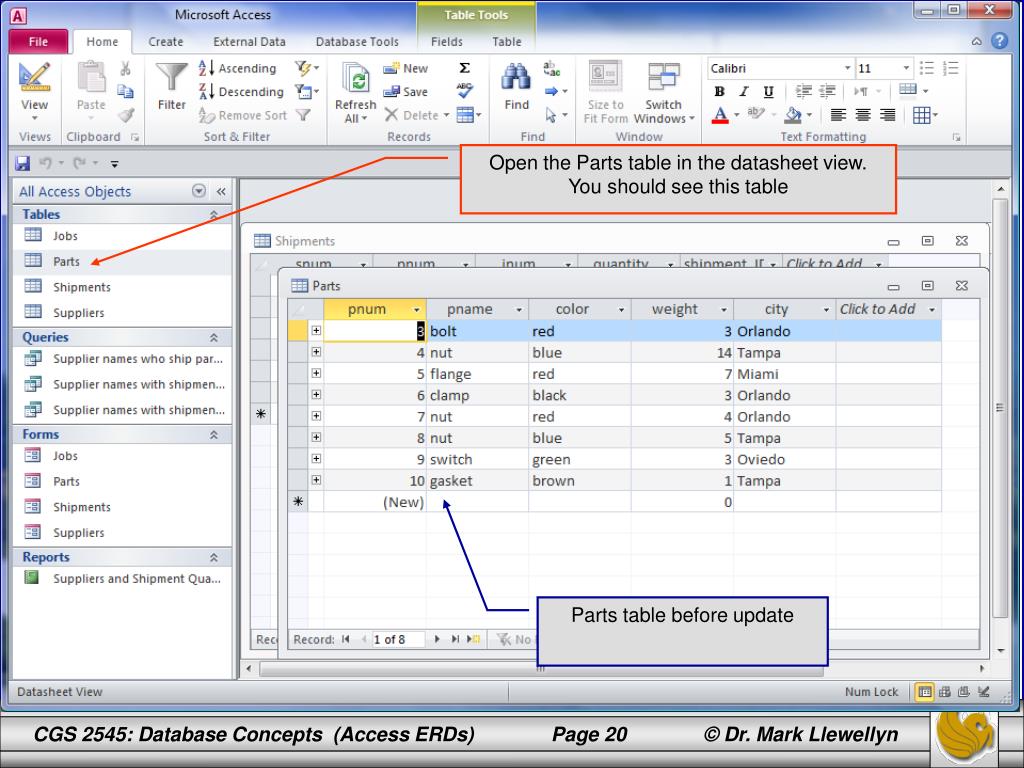Viewport: 1024px width, 768px height.
Task: Click the New record button
Action: pyautogui.click(x=406, y=68)
